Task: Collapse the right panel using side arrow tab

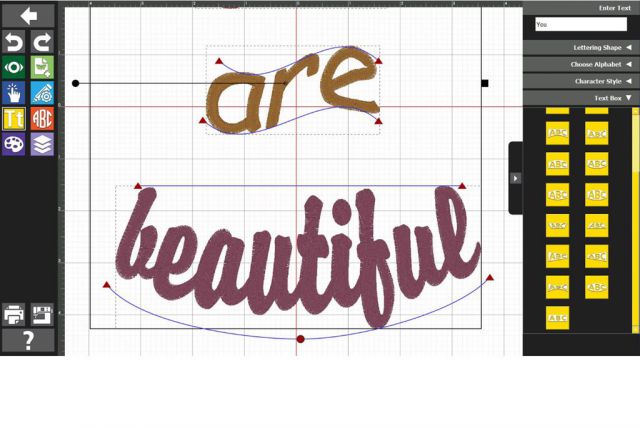Action: (x=515, y=178)
